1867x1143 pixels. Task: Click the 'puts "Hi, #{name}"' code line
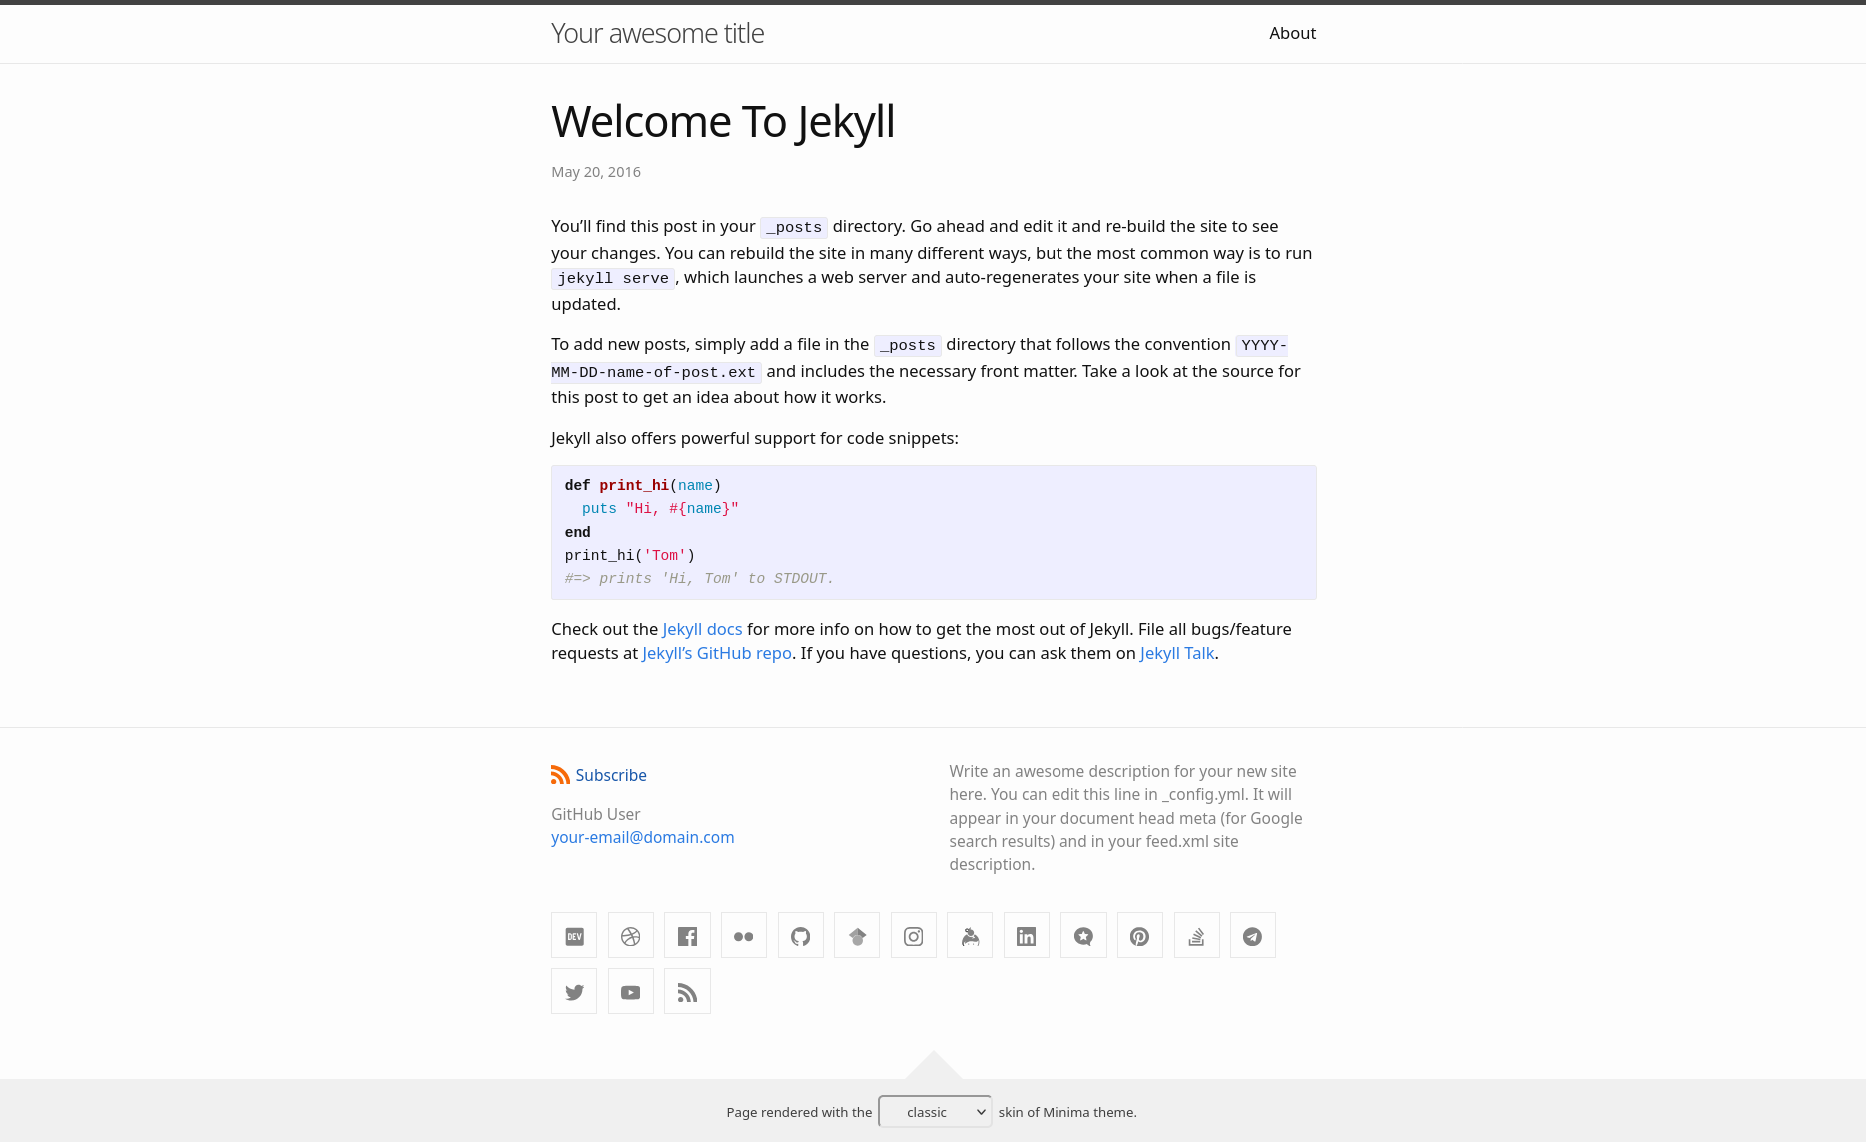coord(660,509)
